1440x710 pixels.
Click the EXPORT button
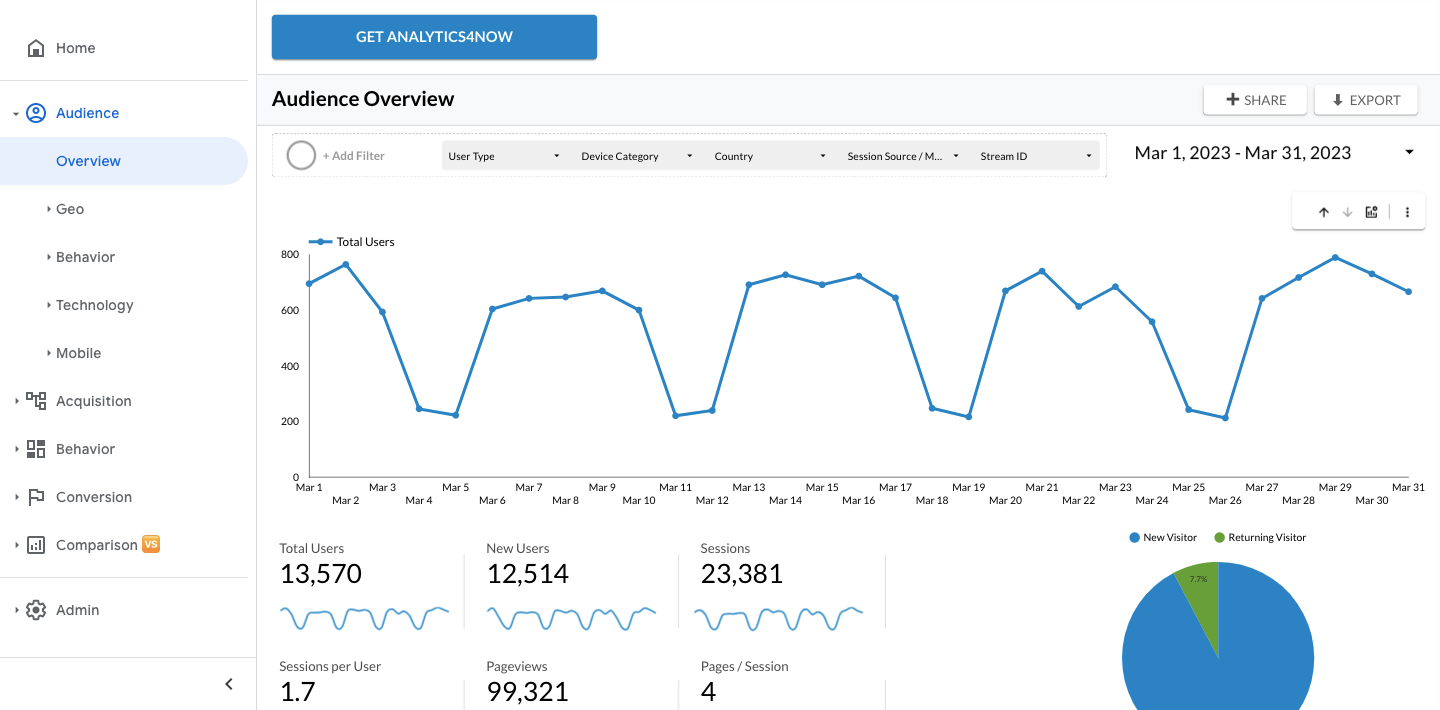coord(1366,99)
